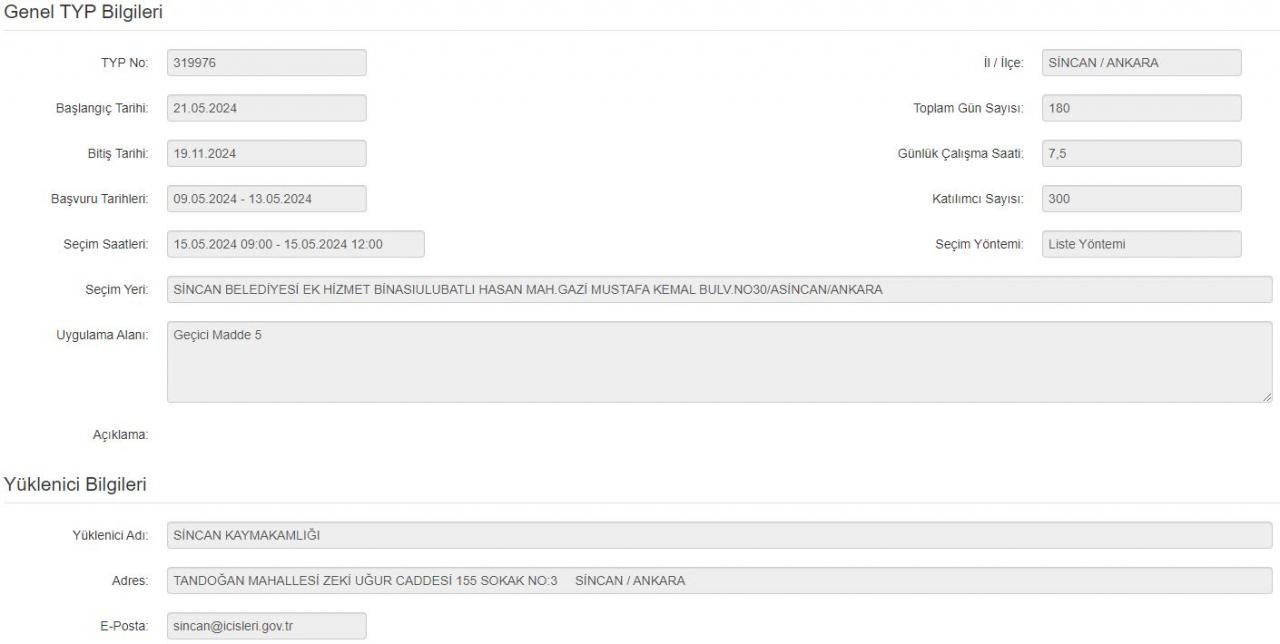The height and width of the screenshot is (644, 1280).
Task: Click the Seçim Saatleri label
Action: pyautogui.click(x=106, y=244)
